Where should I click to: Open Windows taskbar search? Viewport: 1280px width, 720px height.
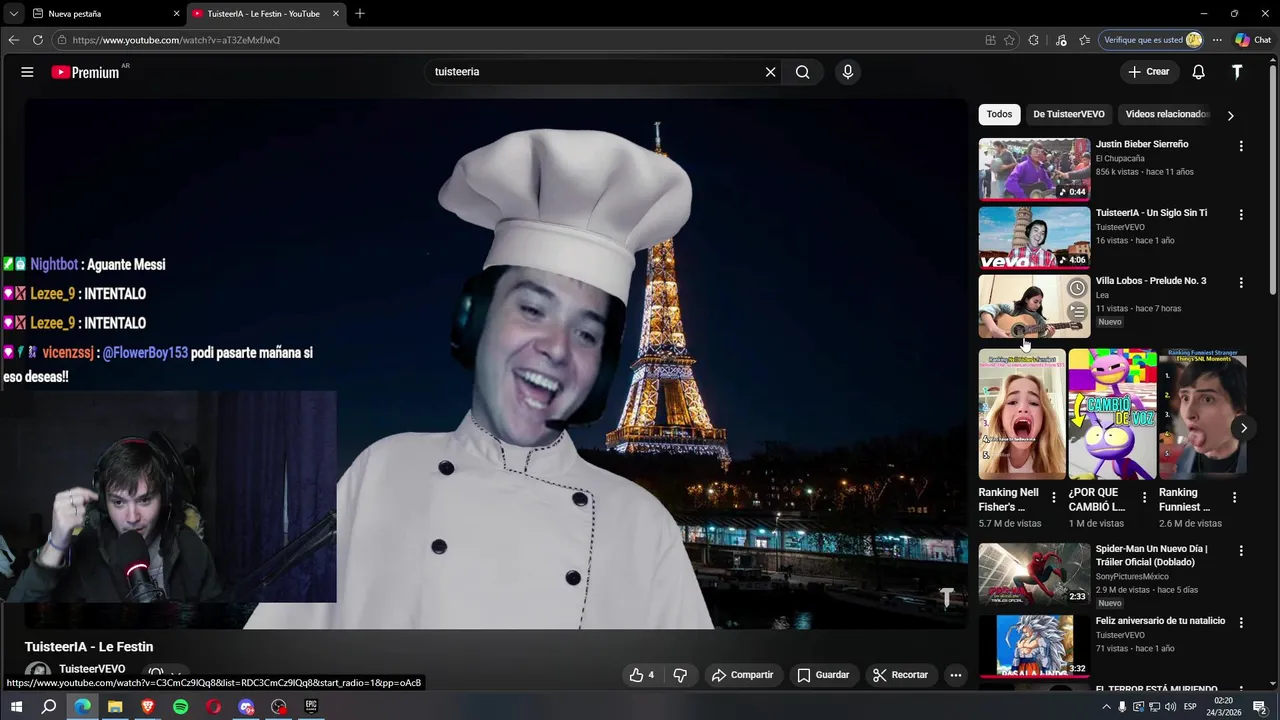pyautogui.click(x=49, y=706)
